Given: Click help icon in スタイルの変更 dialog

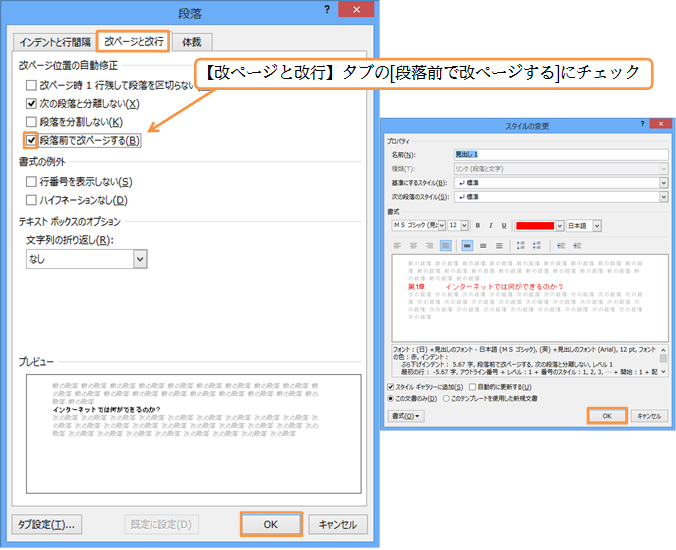Looking at the screenshot, I should (642, 124).
